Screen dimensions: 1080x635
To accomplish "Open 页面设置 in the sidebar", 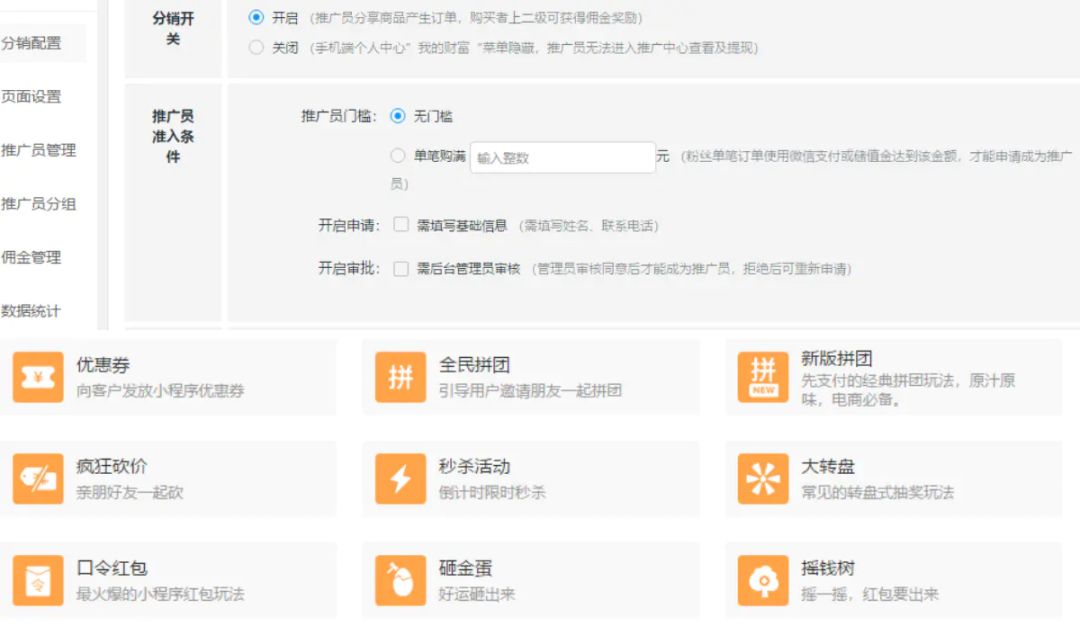I will click(x=31, y=96).
